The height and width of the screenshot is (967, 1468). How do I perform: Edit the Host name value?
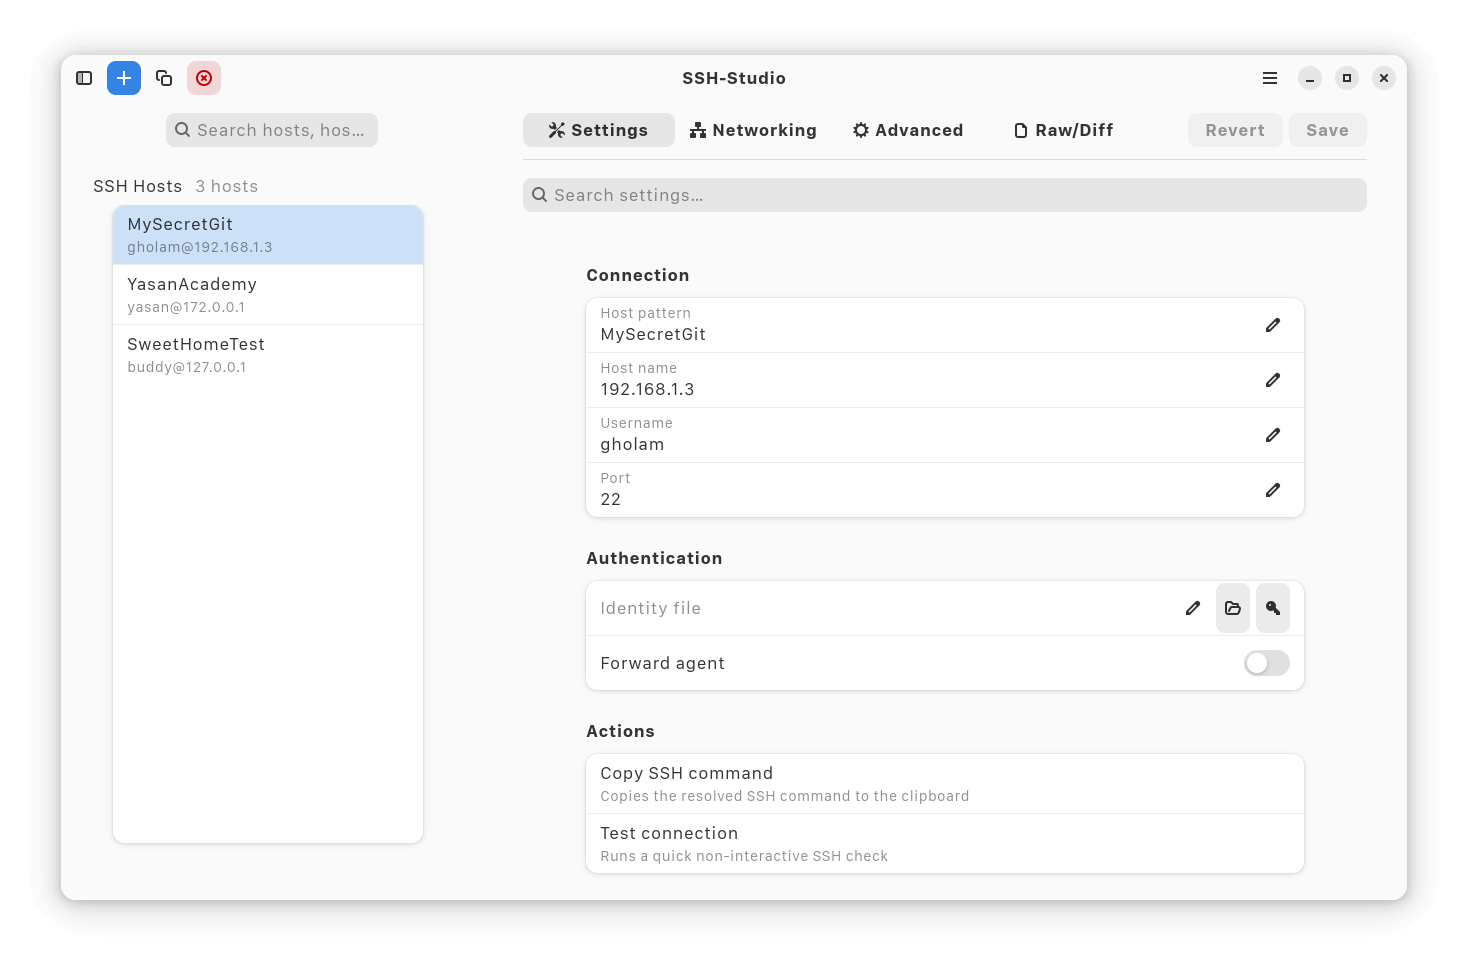pyautogui.click(x=1273, y=380)
